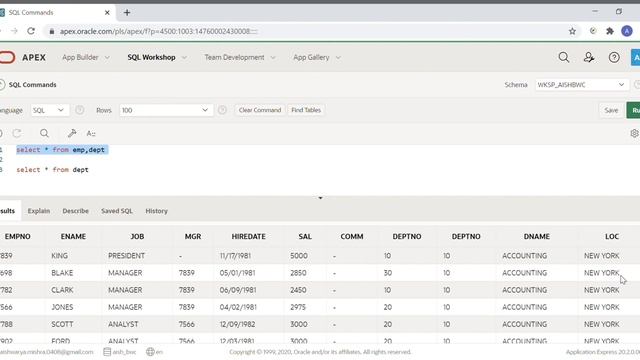Image resolution: width=640 pixels, height=360 pixels.
Task: Click salary 2850 cell
Action: point(298,273)
